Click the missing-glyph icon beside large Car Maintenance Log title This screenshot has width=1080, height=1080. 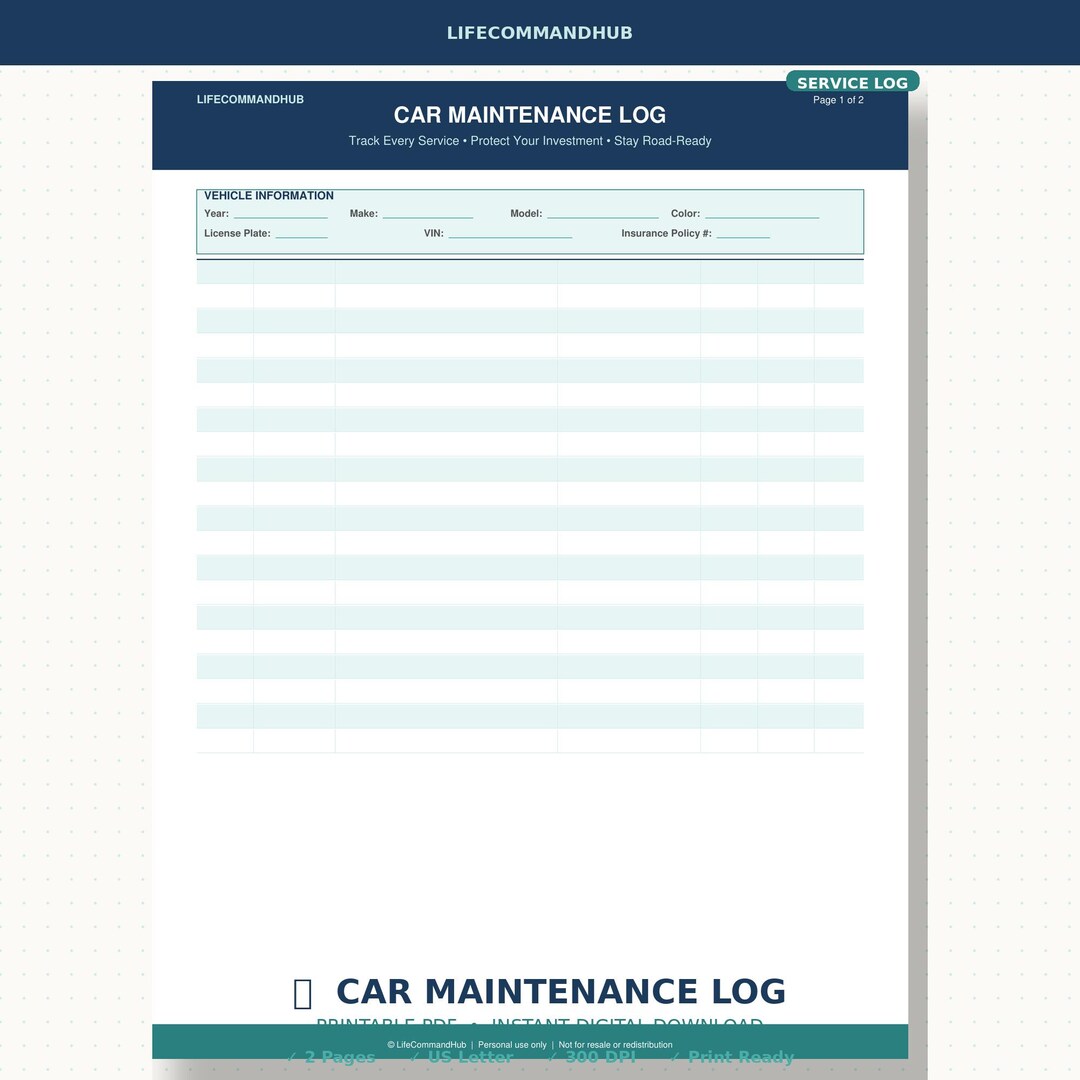click(302, 994)
